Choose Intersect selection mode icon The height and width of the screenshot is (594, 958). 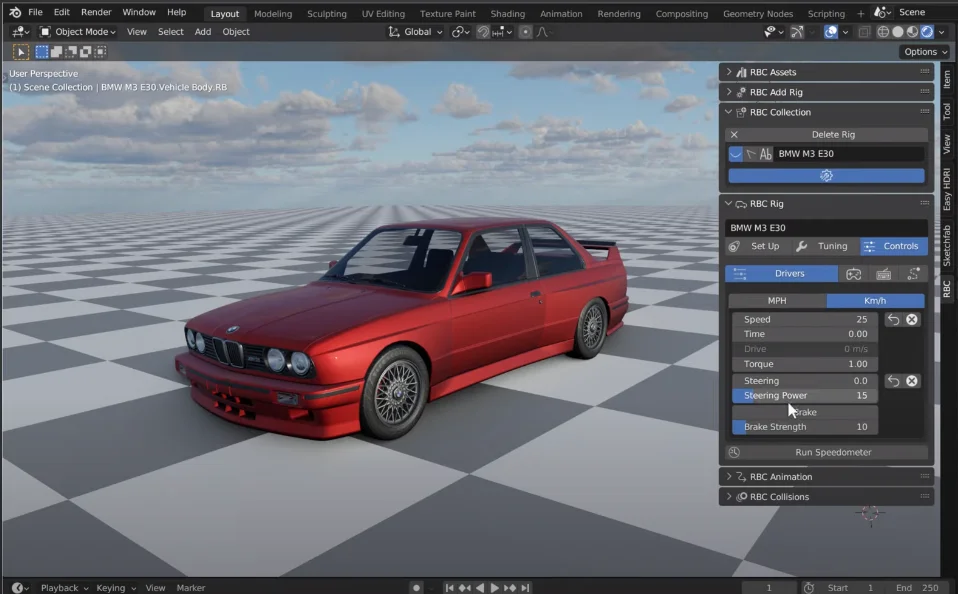click(x=100, y=52)
